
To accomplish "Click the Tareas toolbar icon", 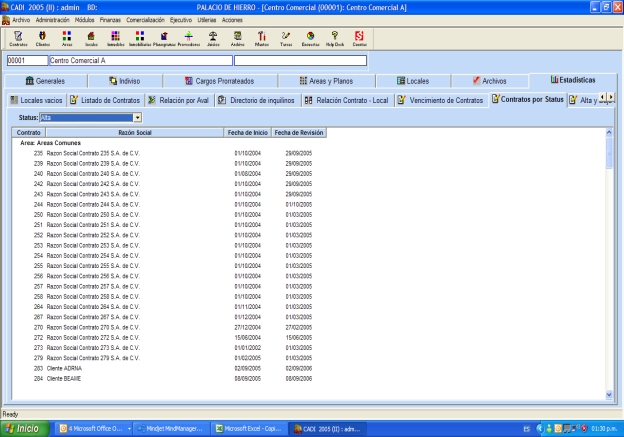I will coord(285,38).
